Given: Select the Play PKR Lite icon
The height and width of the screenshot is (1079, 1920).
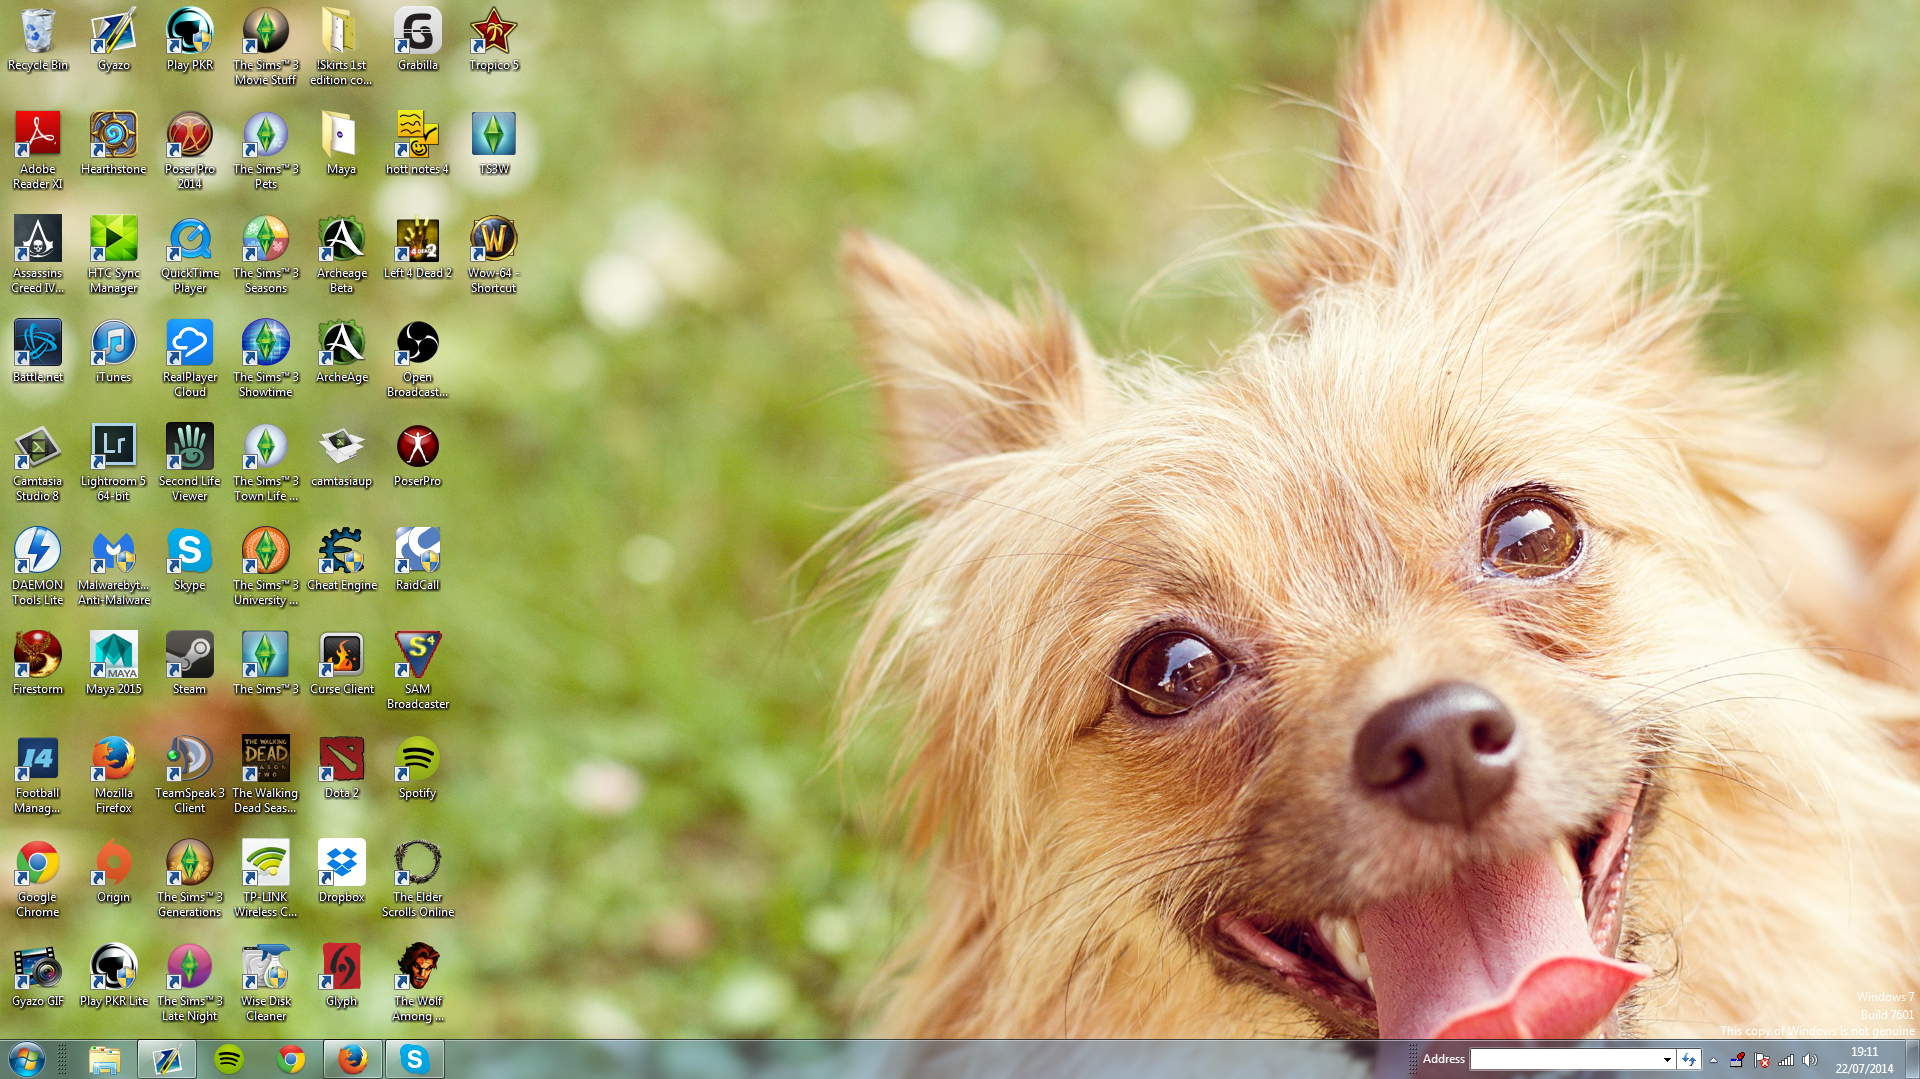Looking at the screenshot, I should coord(114,976).
